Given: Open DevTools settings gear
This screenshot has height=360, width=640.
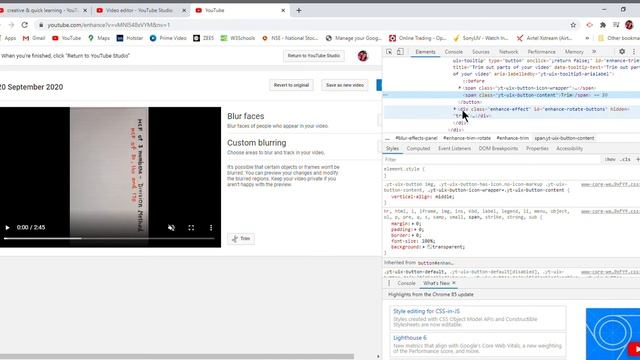Looking at the screenshot, I should (622, 52).
